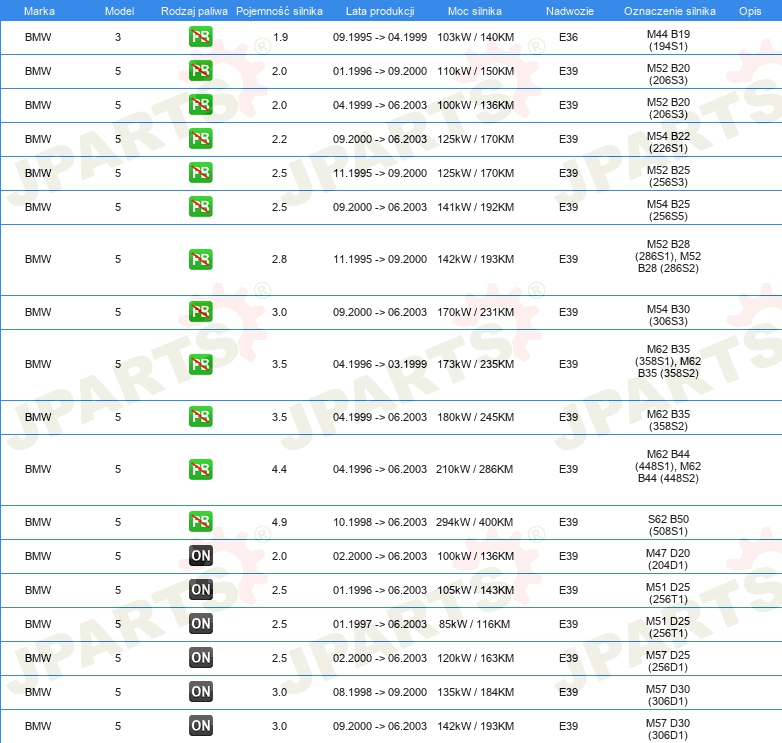Click petrol icon in the M54 B25 (256S5) row

200,206
